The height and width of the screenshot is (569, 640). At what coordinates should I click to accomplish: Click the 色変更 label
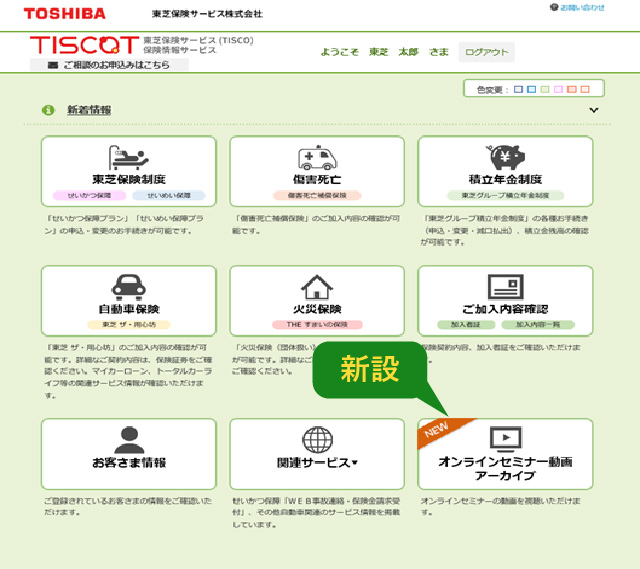coord(492,89)
